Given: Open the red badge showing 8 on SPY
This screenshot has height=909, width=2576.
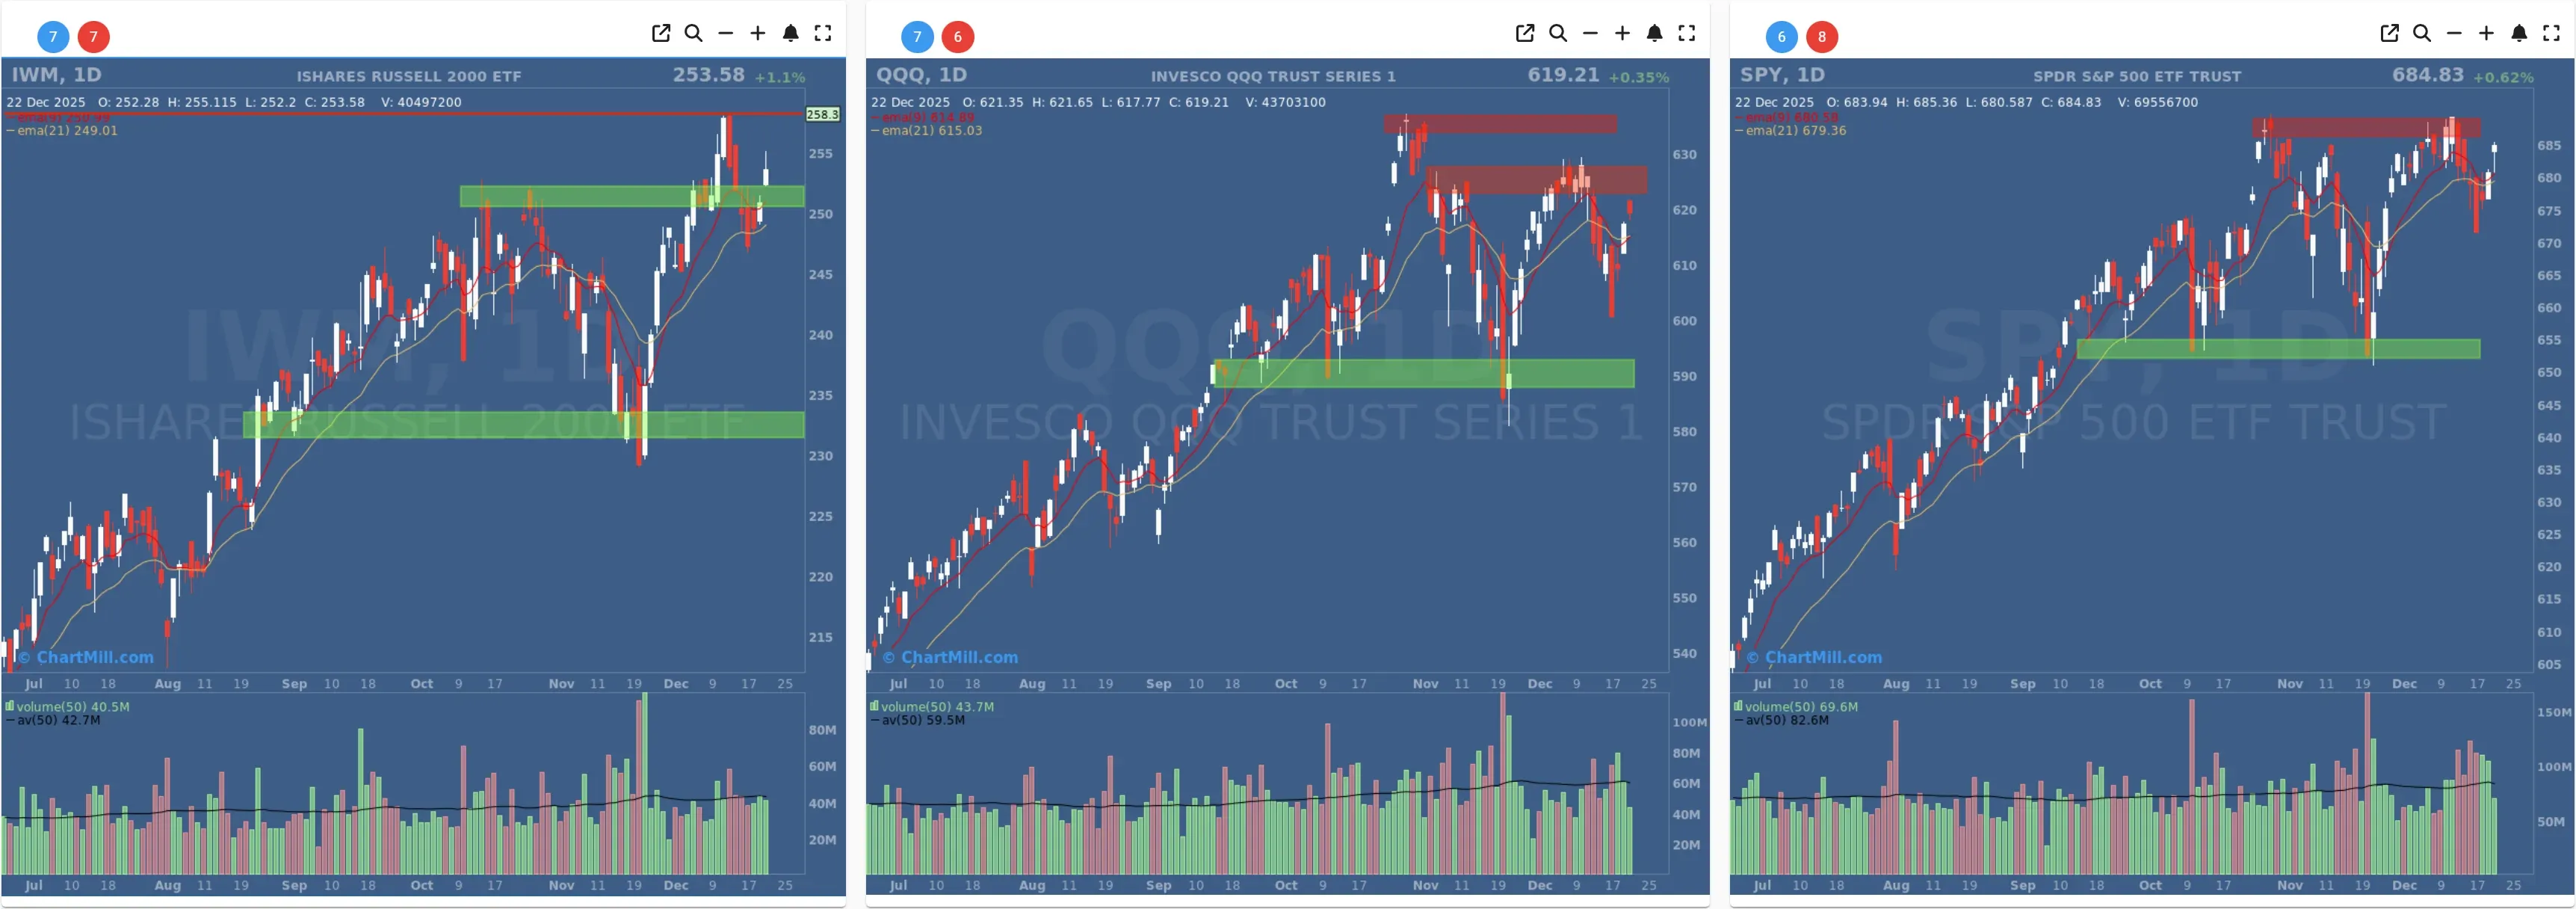Looking at the screenshot, I should [x=1822, y=36].
